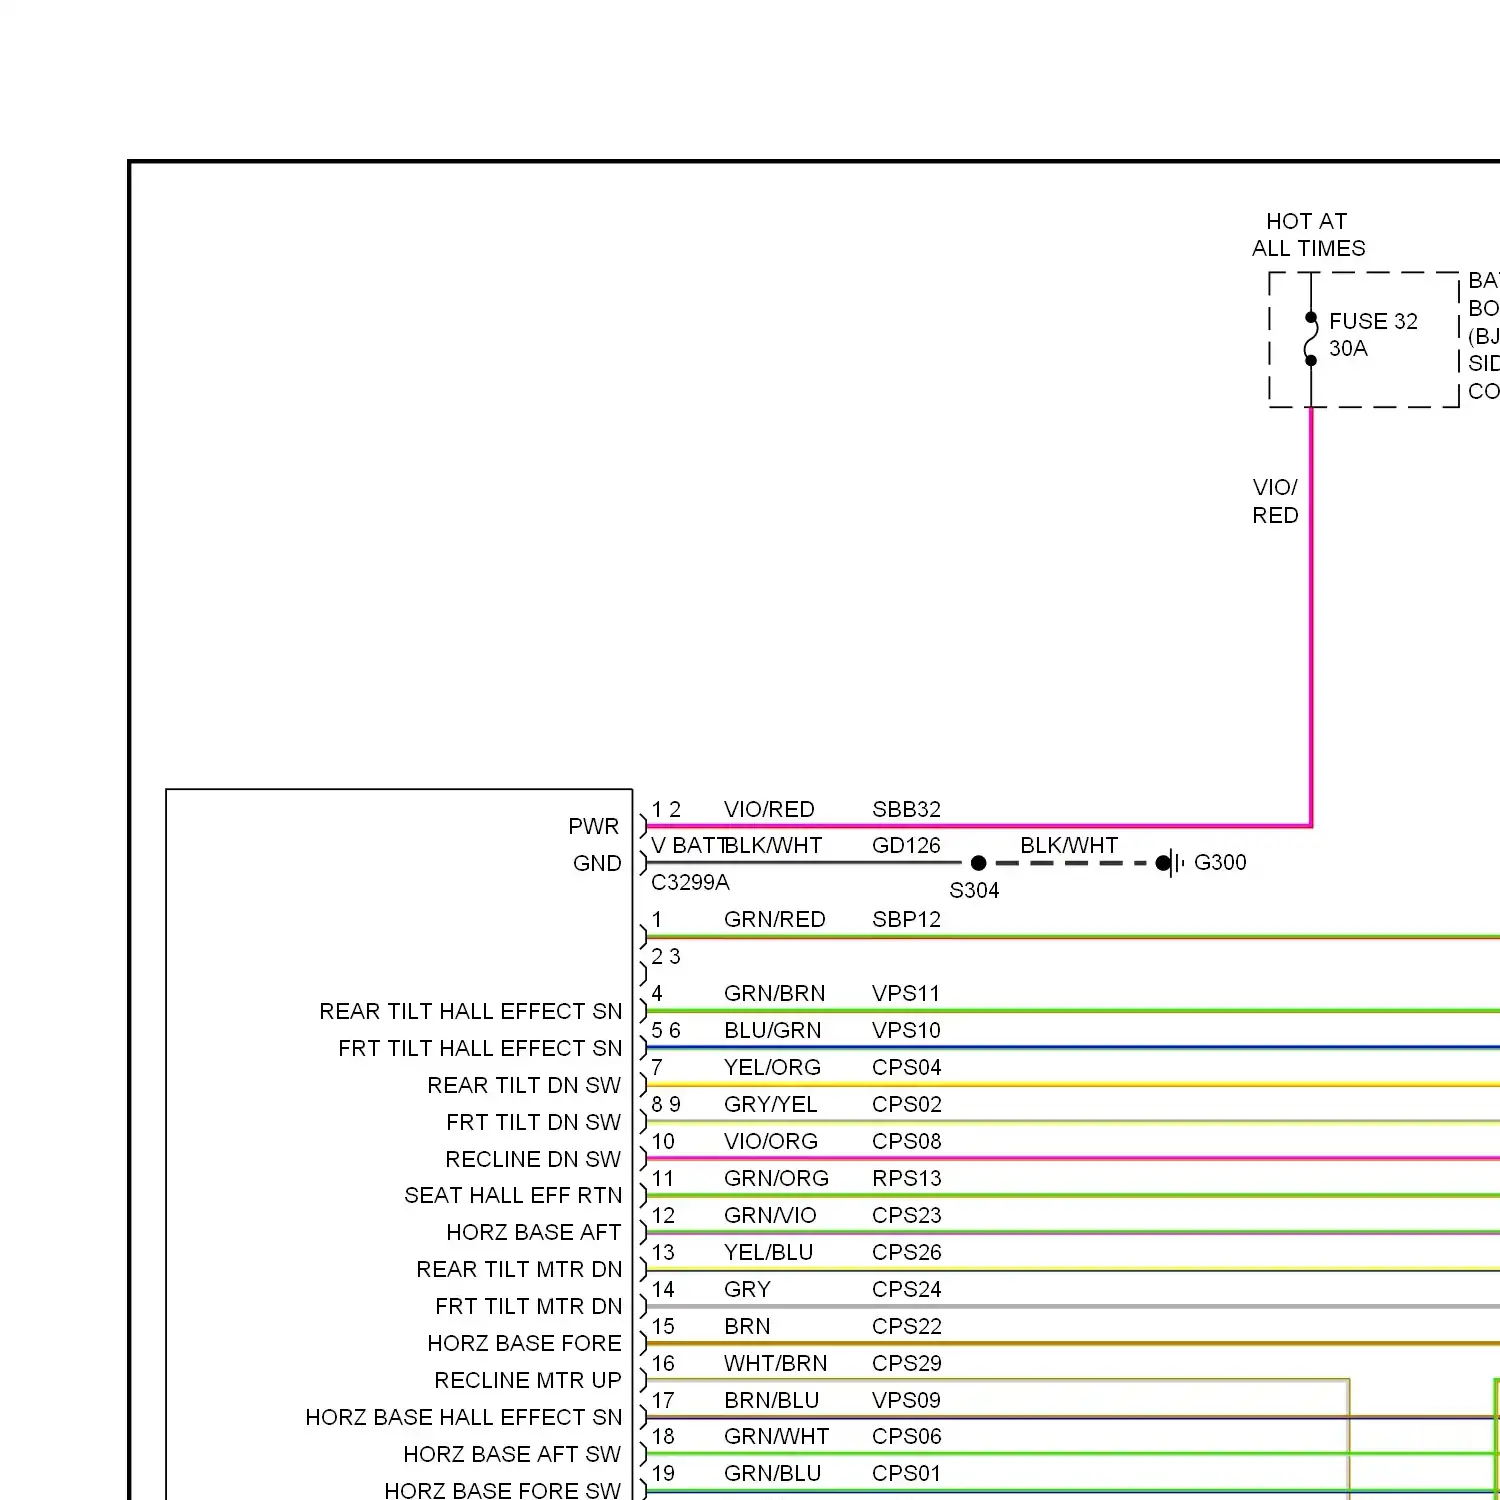Click REAR TILT HALL EFFECT SN label
The width and height of the screenshot is (1500, 1500).
coord(471,1011)
